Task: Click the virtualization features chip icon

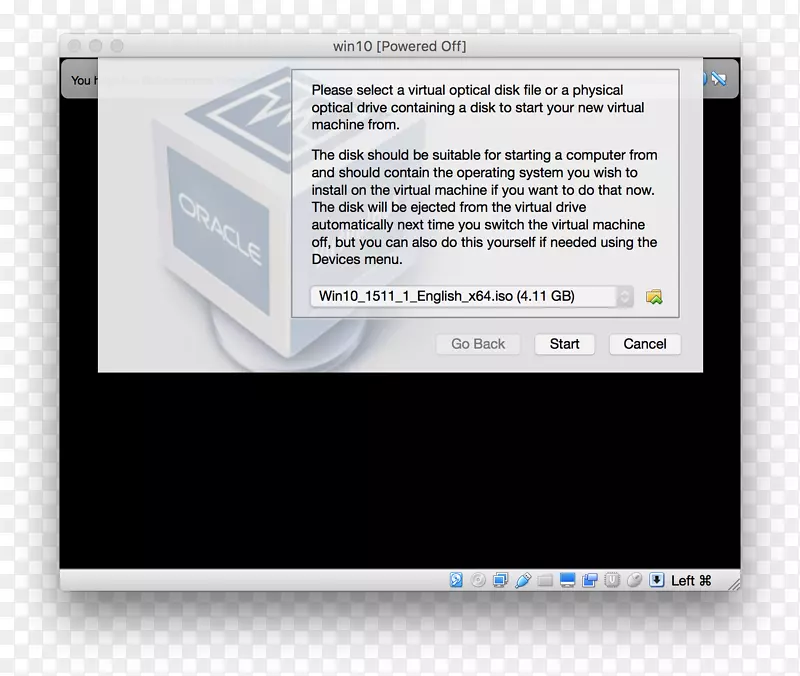Action: [x=611, y=579]
